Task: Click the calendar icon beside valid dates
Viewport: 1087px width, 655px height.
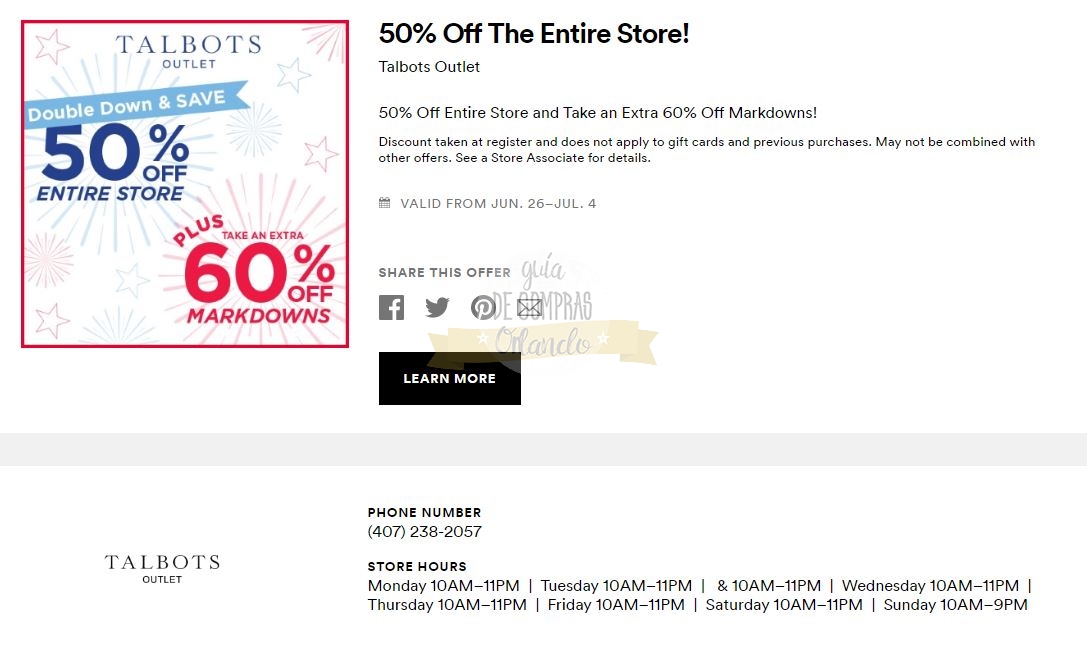Action: coord(385,203)
